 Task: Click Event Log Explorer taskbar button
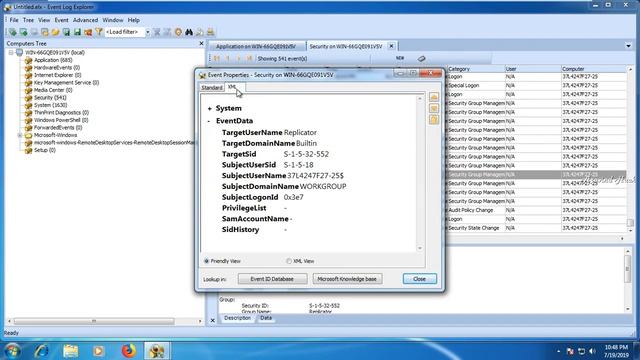tap(156, 351)
